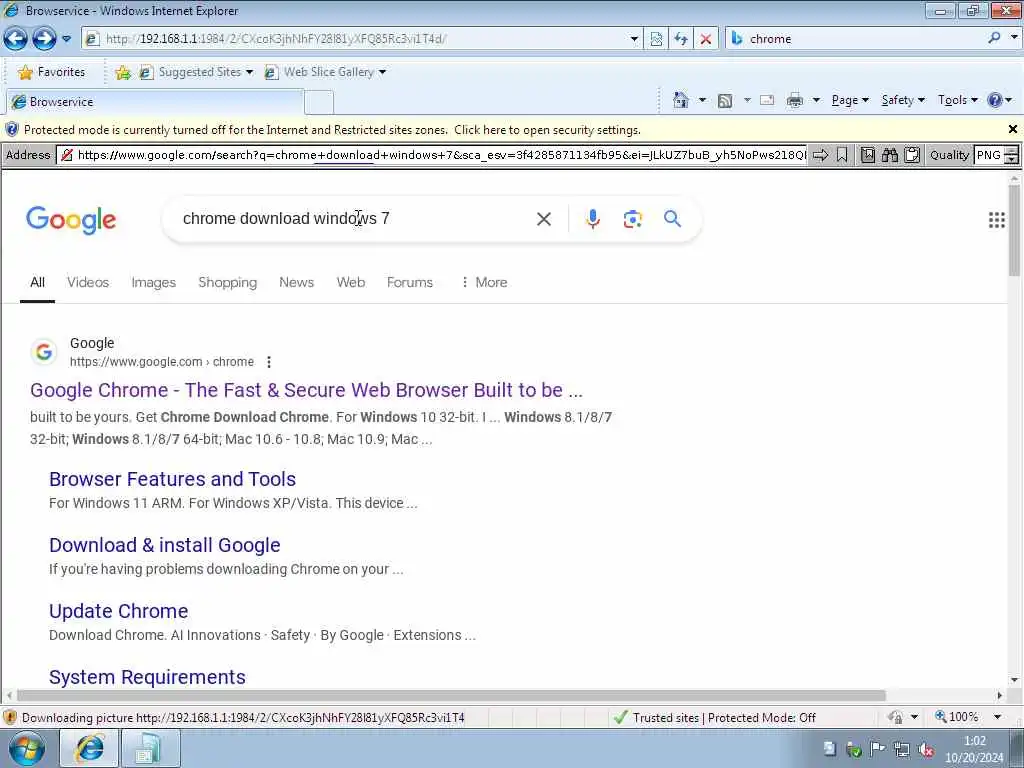This screenshot has height=768, width=1024.
Task: Click the Browservice binoculars find icon
Action: pos(889,155)
